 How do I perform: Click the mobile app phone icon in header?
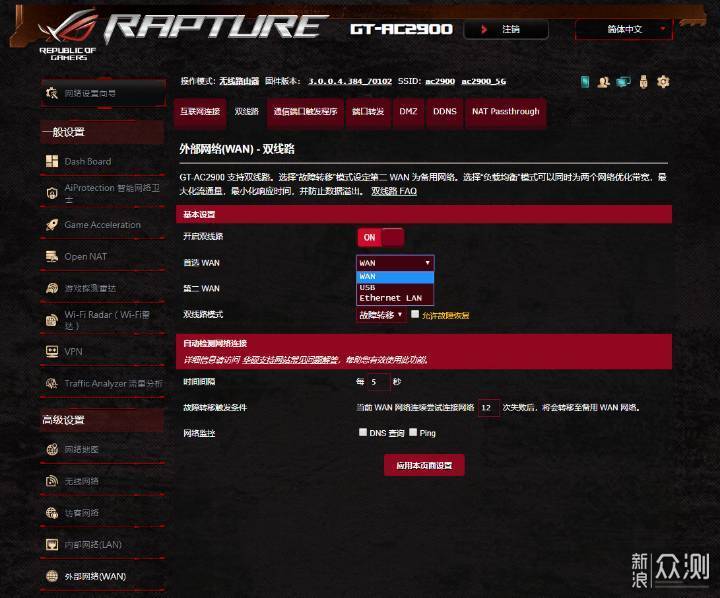585,82
